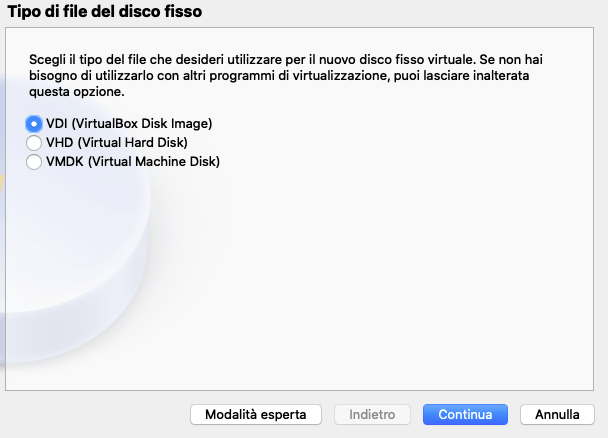
Task: Click the 'VMDK (Virtual Machine Disk)' label text
Action: [x=133, y=162]
